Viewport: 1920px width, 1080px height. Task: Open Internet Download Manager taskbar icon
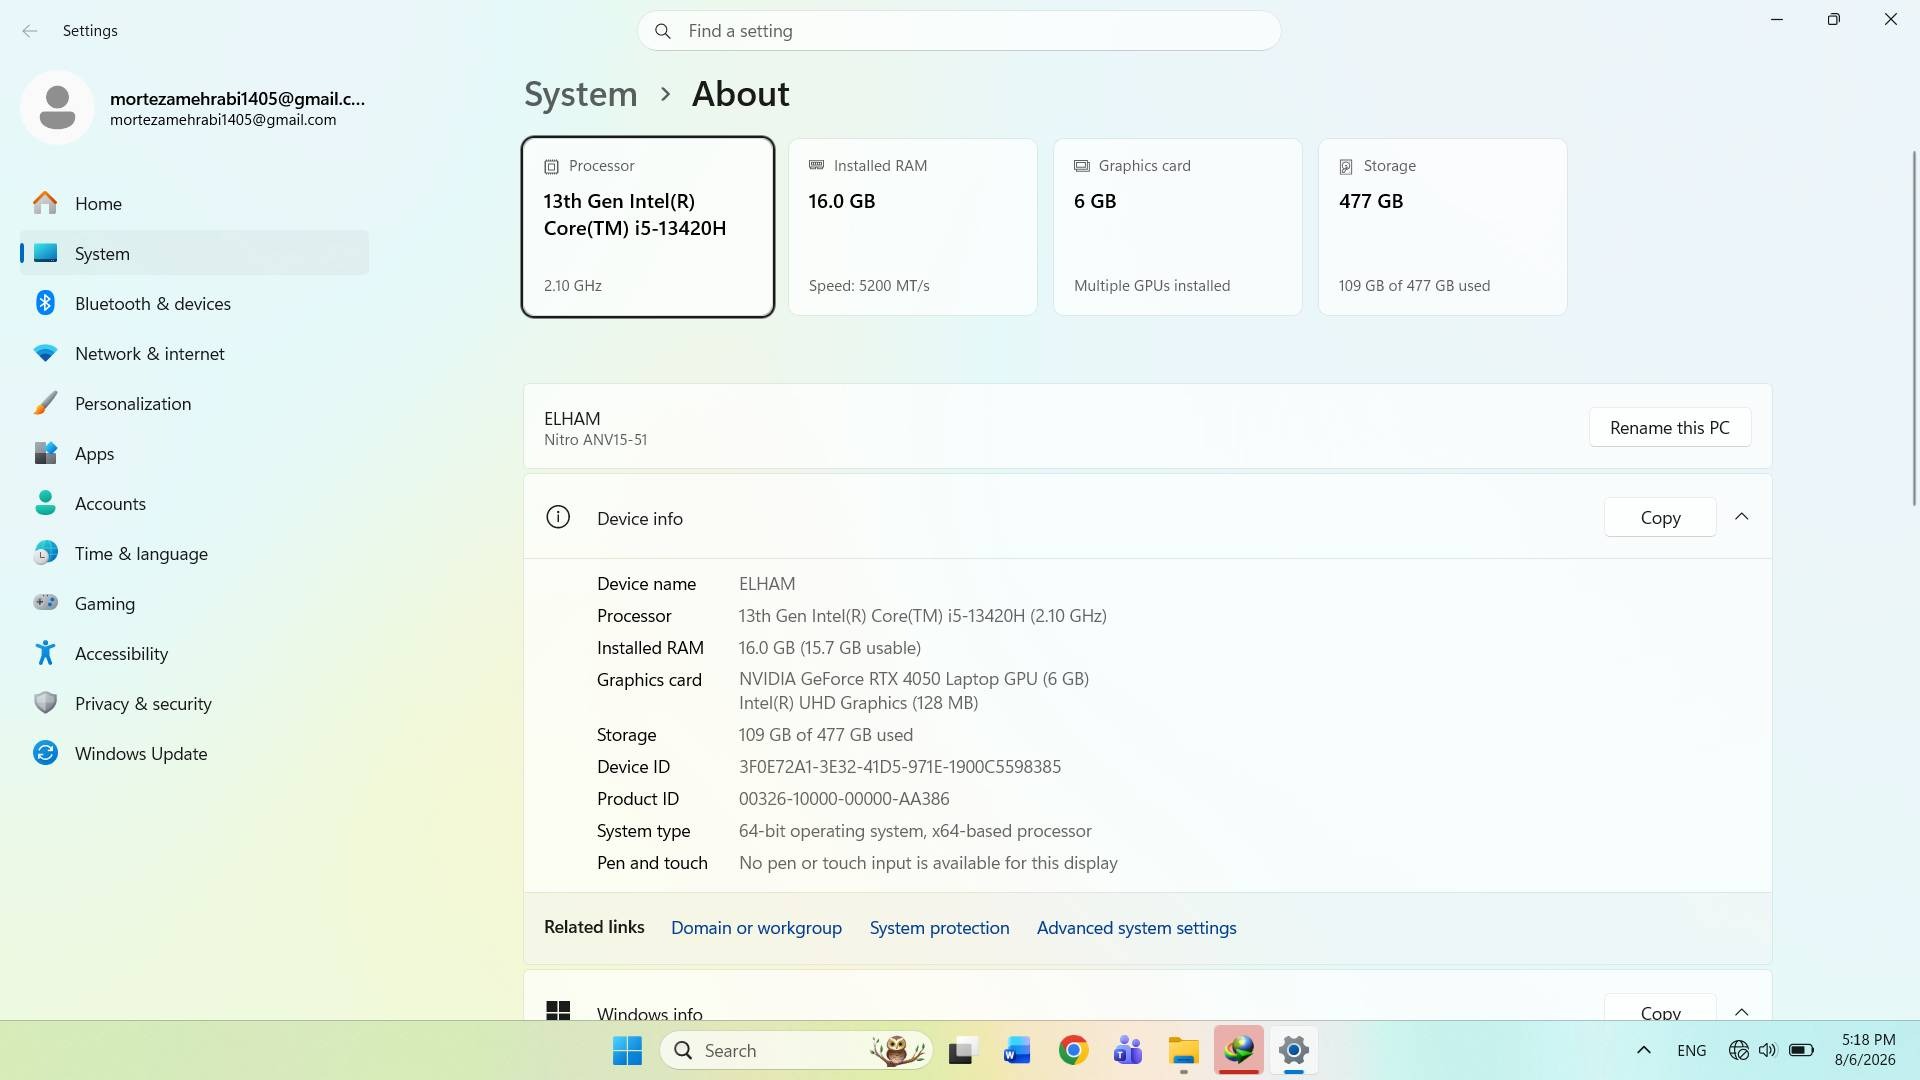coord(1238,1050)
